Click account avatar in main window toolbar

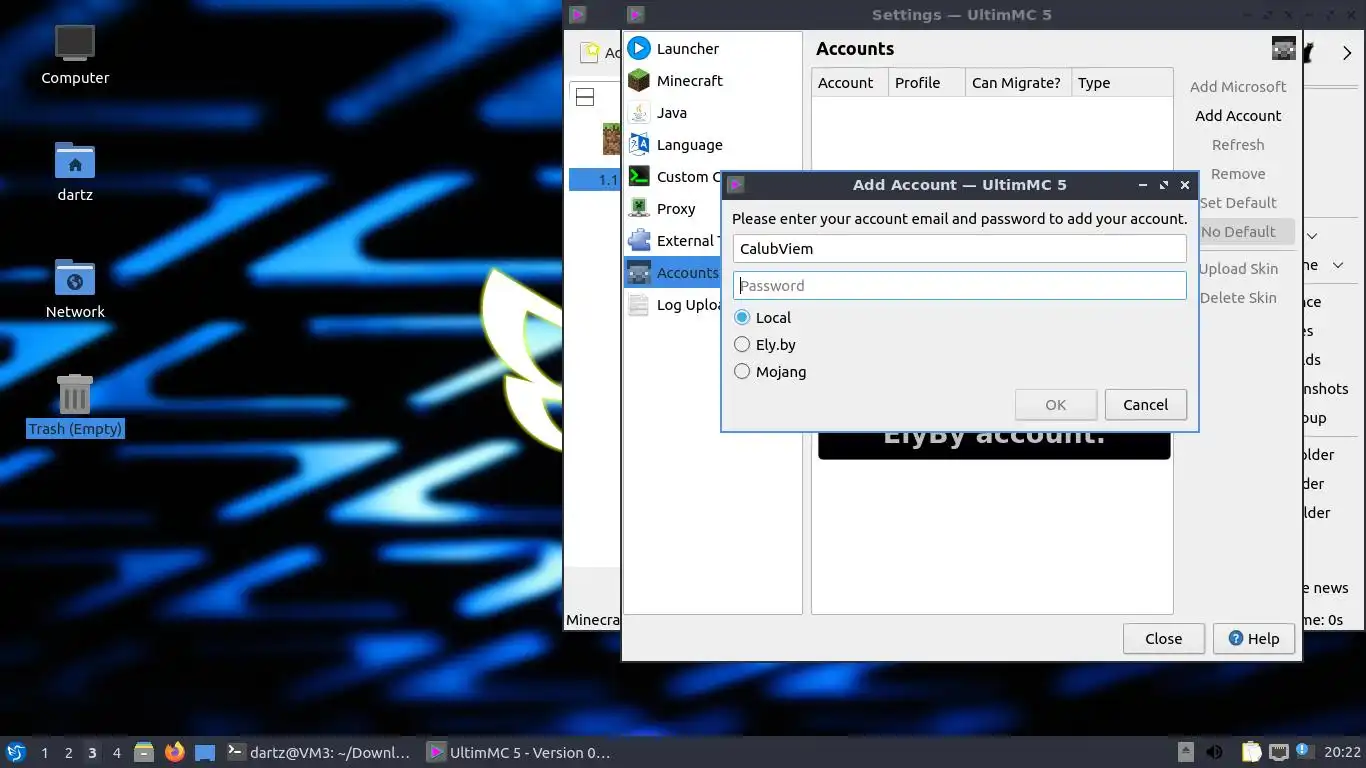click(x=1284, y=48)
